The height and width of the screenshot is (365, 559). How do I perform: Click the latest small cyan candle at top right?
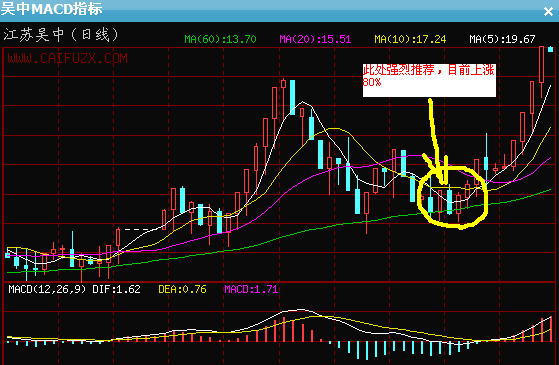[550, 50]
